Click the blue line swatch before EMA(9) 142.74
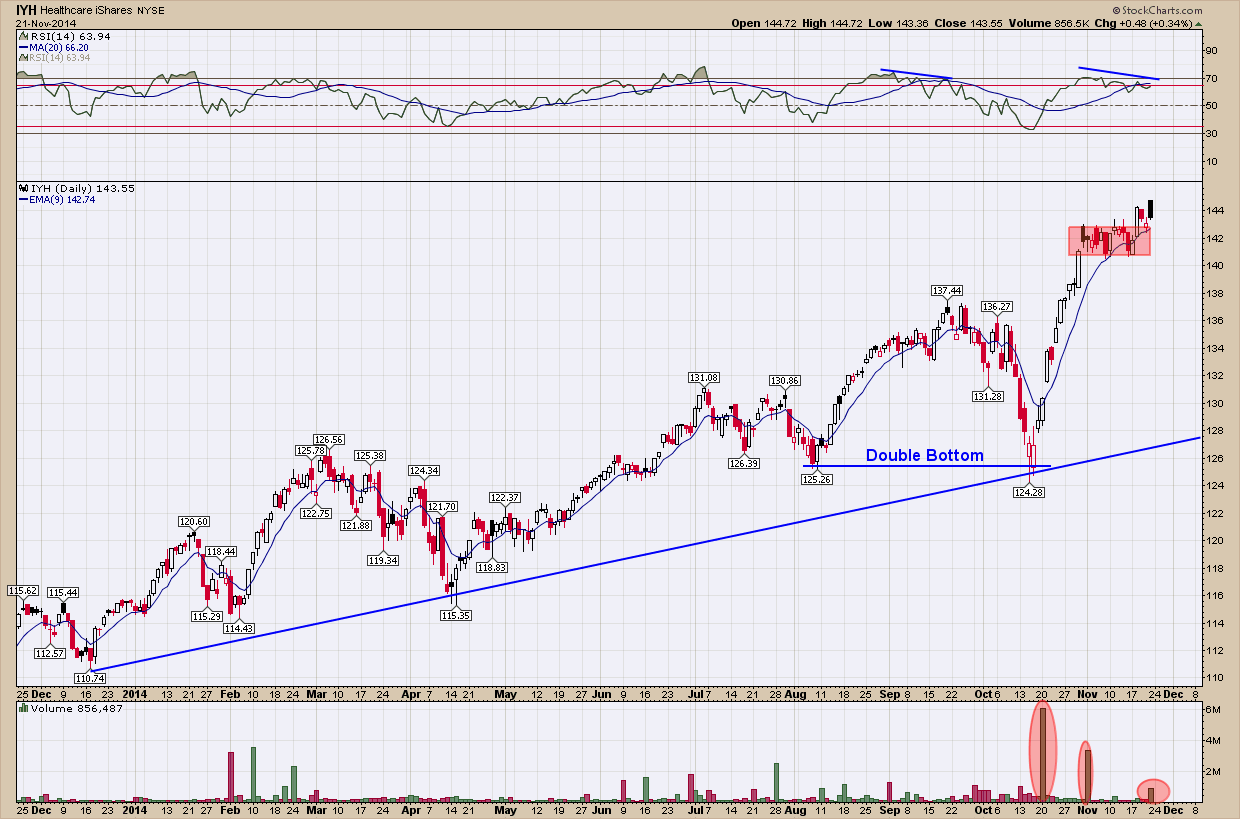Viewport: 1240px width, 819px height. pyautogui.click(x=23, y=200)
